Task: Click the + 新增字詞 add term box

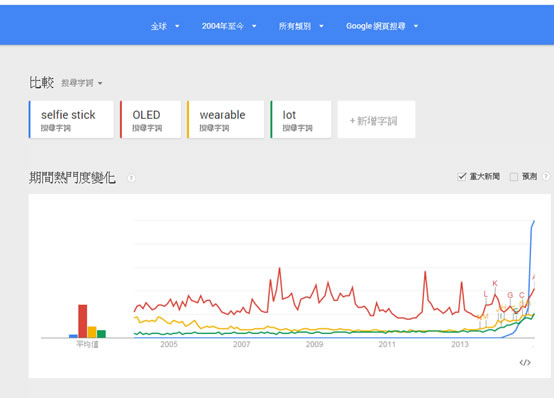Action: point(376,119)
